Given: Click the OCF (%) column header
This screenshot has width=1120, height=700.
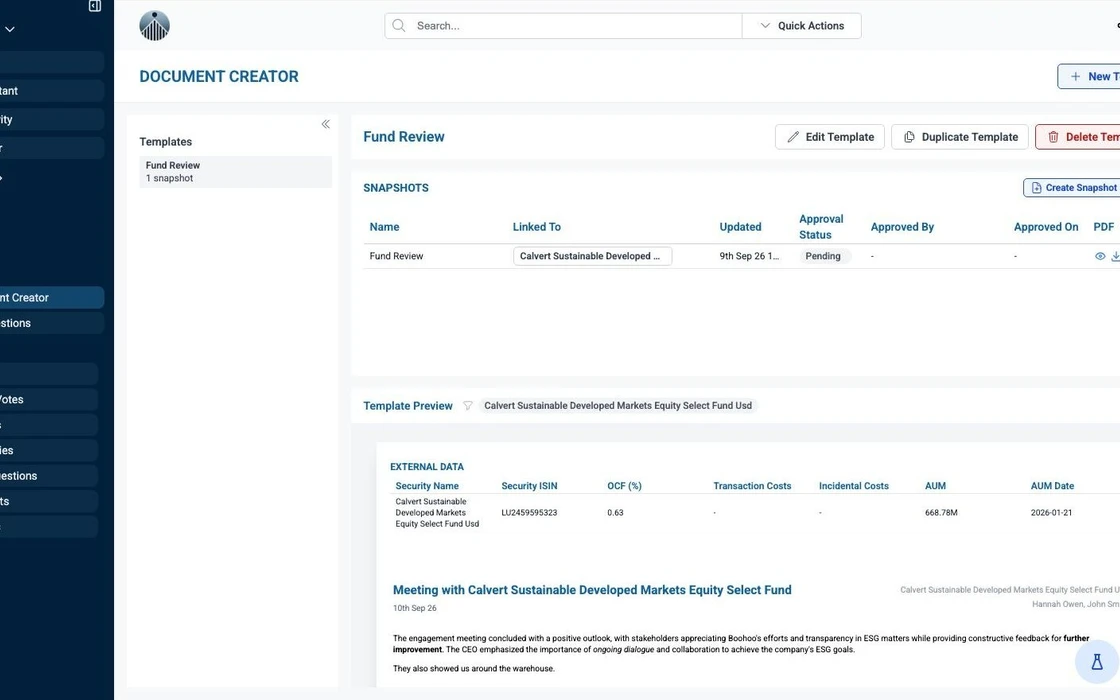Looking at the screenshot, I should [624, 486].
